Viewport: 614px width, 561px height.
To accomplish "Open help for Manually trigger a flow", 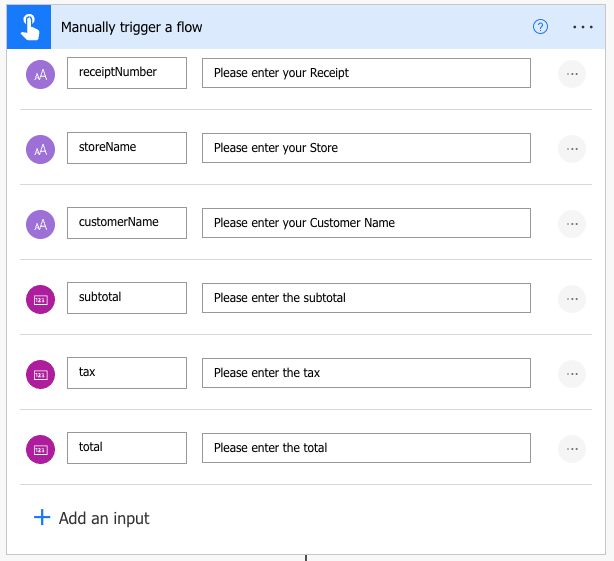I will (x=540, y=27).
